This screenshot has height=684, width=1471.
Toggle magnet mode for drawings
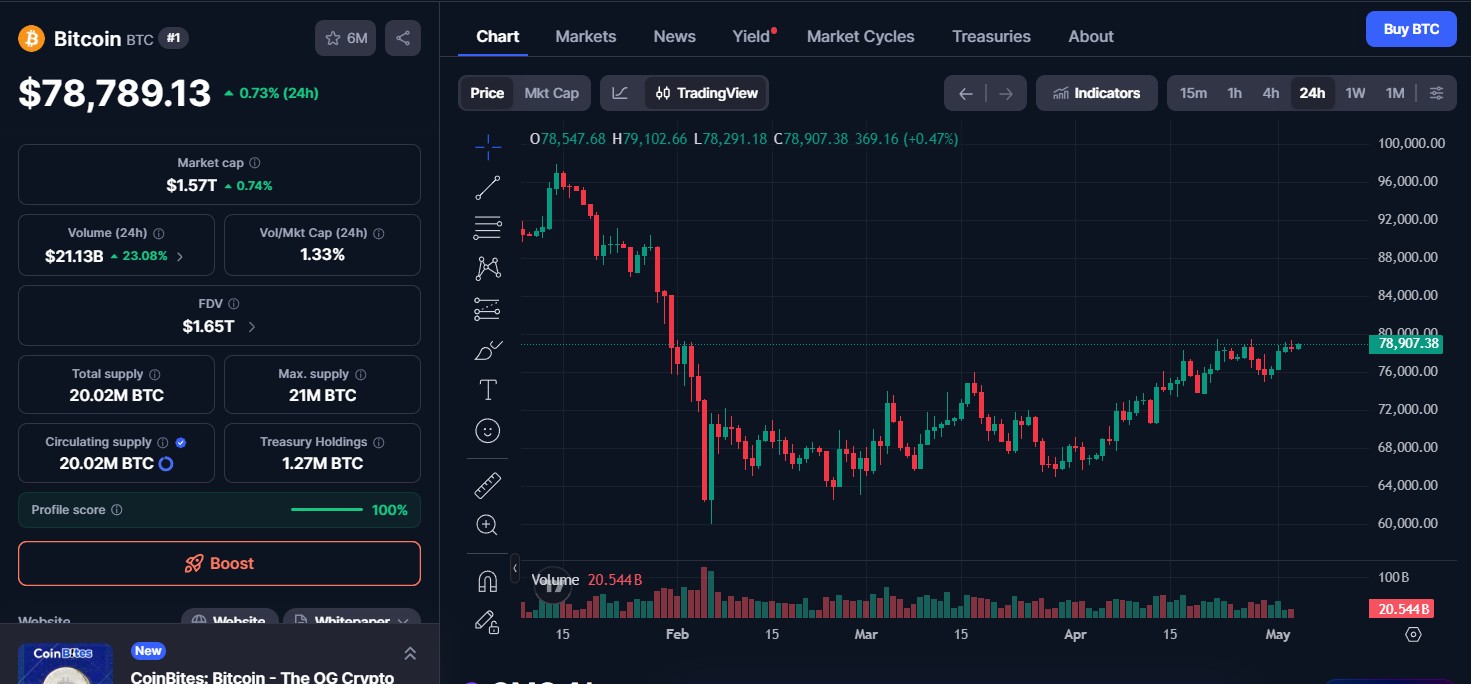pos(488,581)
